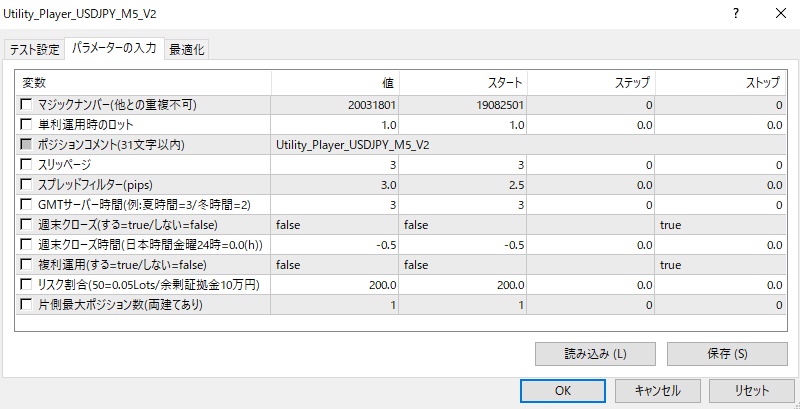This screenshot has height=409, width=800.
Task: Tick the 週末クローズ true/false checkbox
Action: 26,224
